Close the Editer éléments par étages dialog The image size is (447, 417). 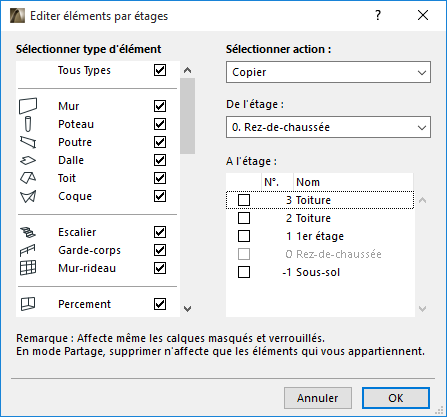(423, 15)
